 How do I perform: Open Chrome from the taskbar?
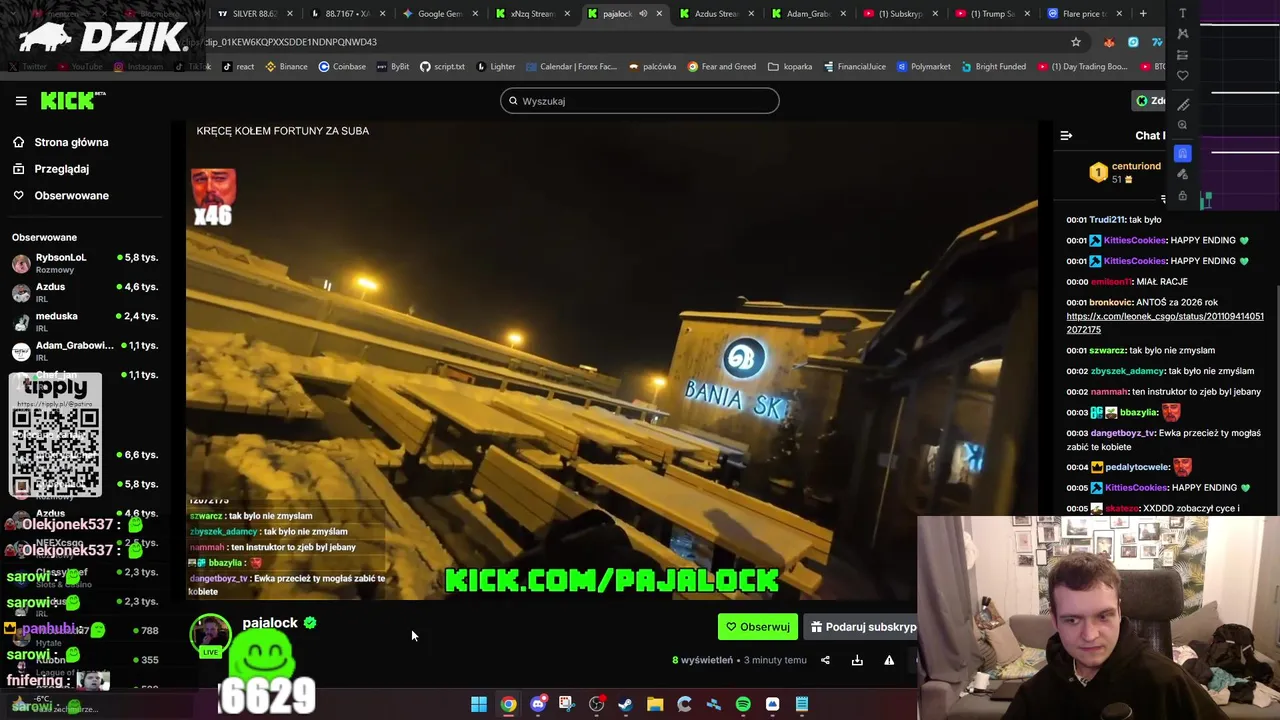[508, 704]
